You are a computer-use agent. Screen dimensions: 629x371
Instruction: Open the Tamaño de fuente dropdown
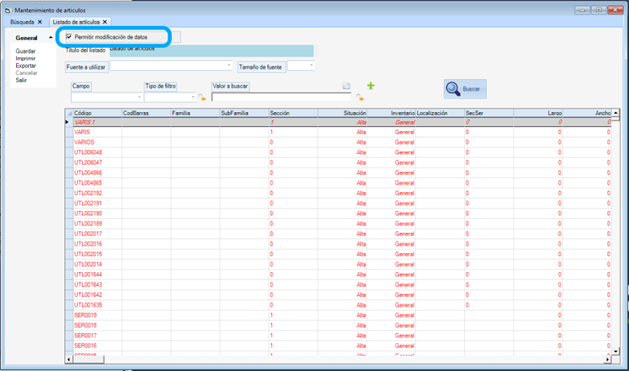(311, 65)
